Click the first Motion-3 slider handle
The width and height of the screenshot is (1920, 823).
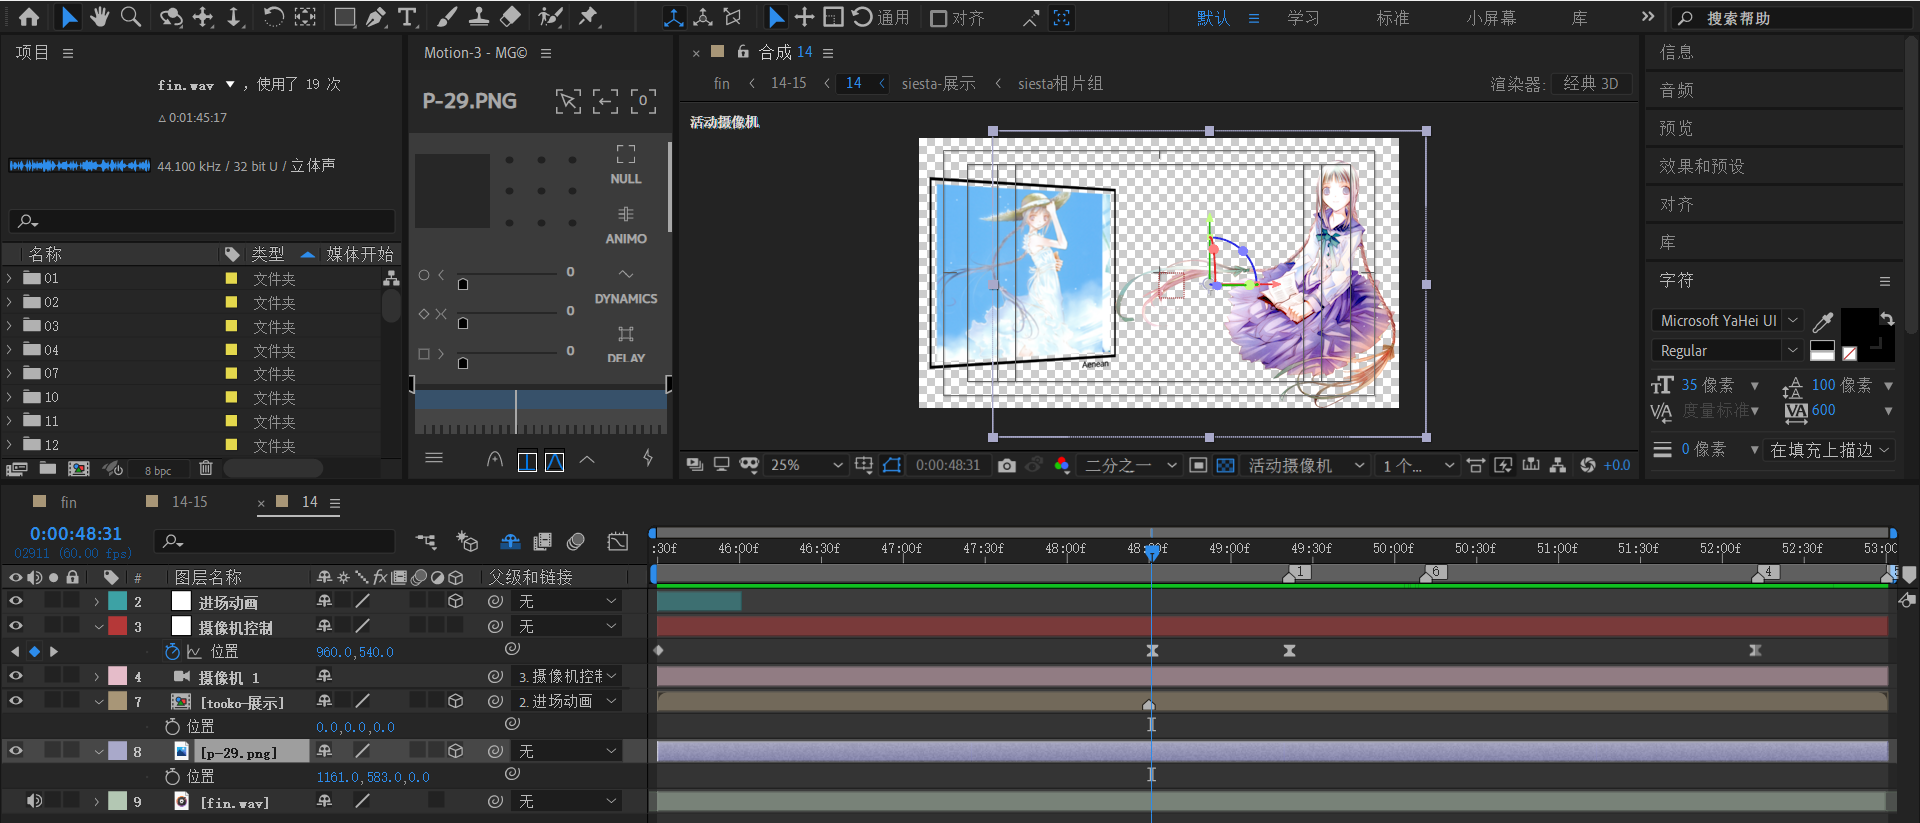462,284
